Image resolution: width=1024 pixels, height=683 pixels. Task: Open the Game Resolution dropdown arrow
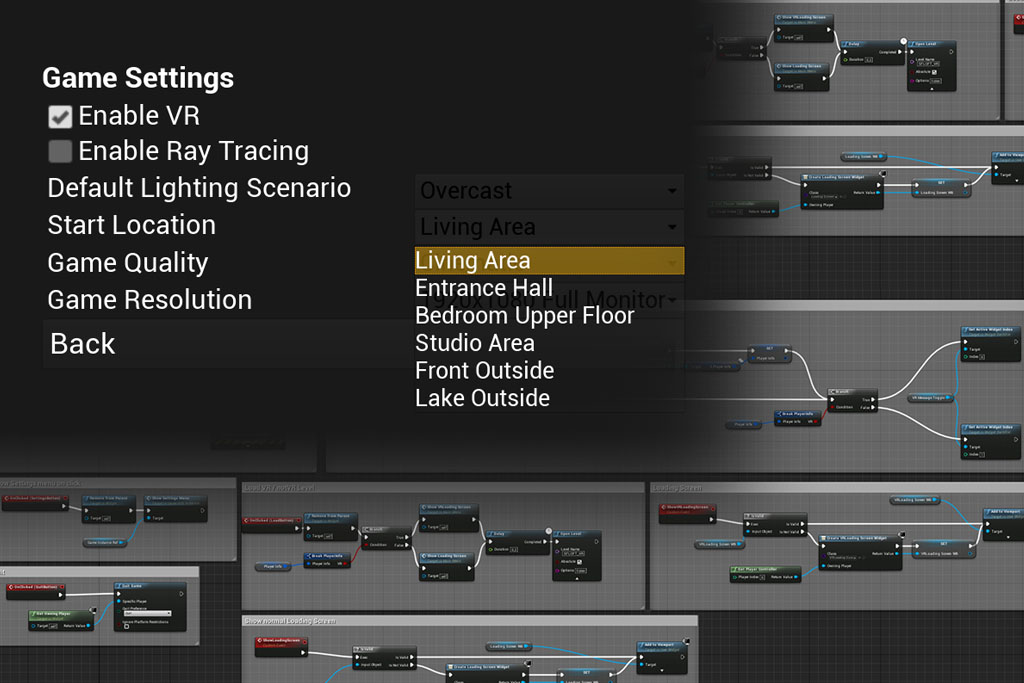point(673,300)
